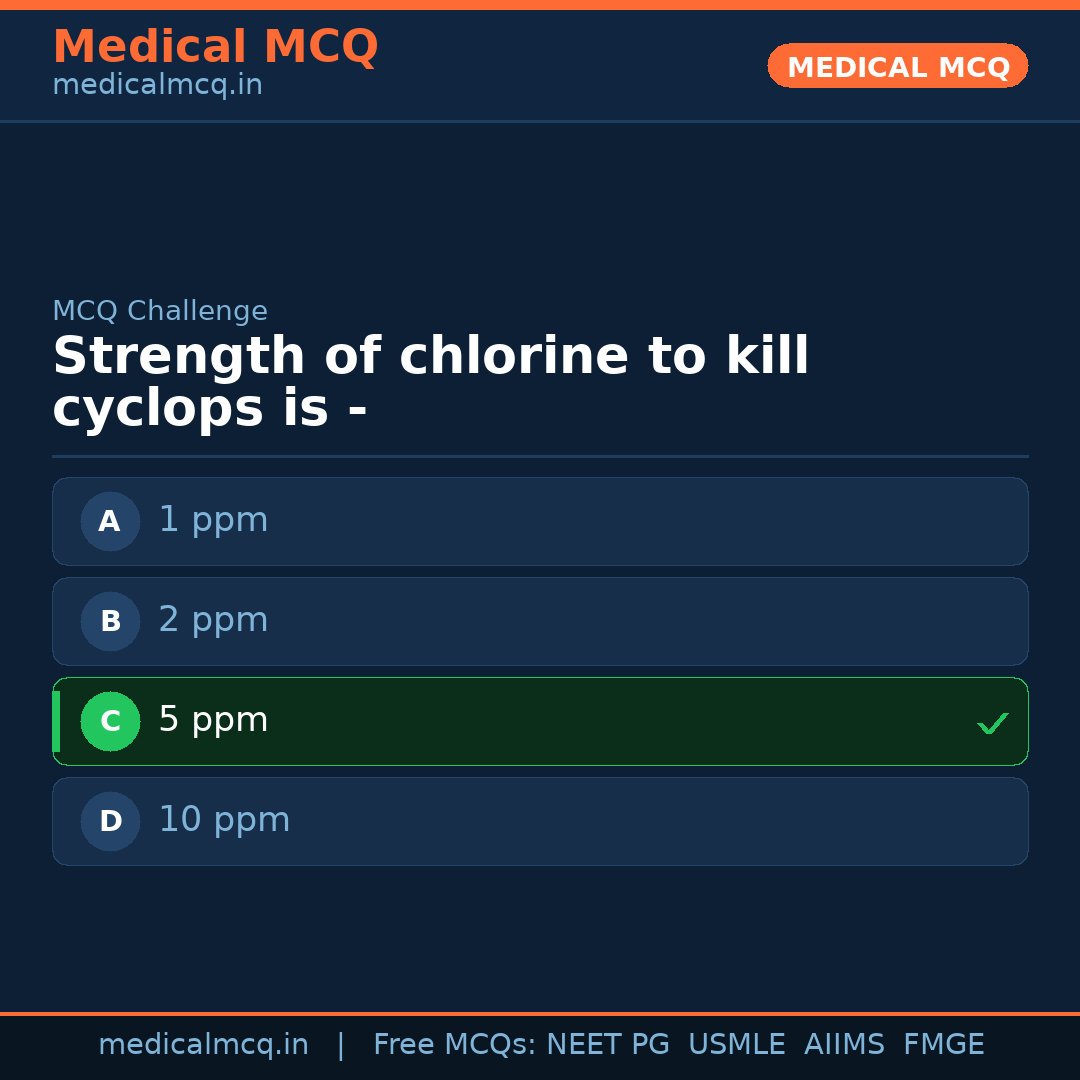Select the "1 ppm" answer text
Viewport: 1080px width, 1080px height.
[x=213, y=521]
